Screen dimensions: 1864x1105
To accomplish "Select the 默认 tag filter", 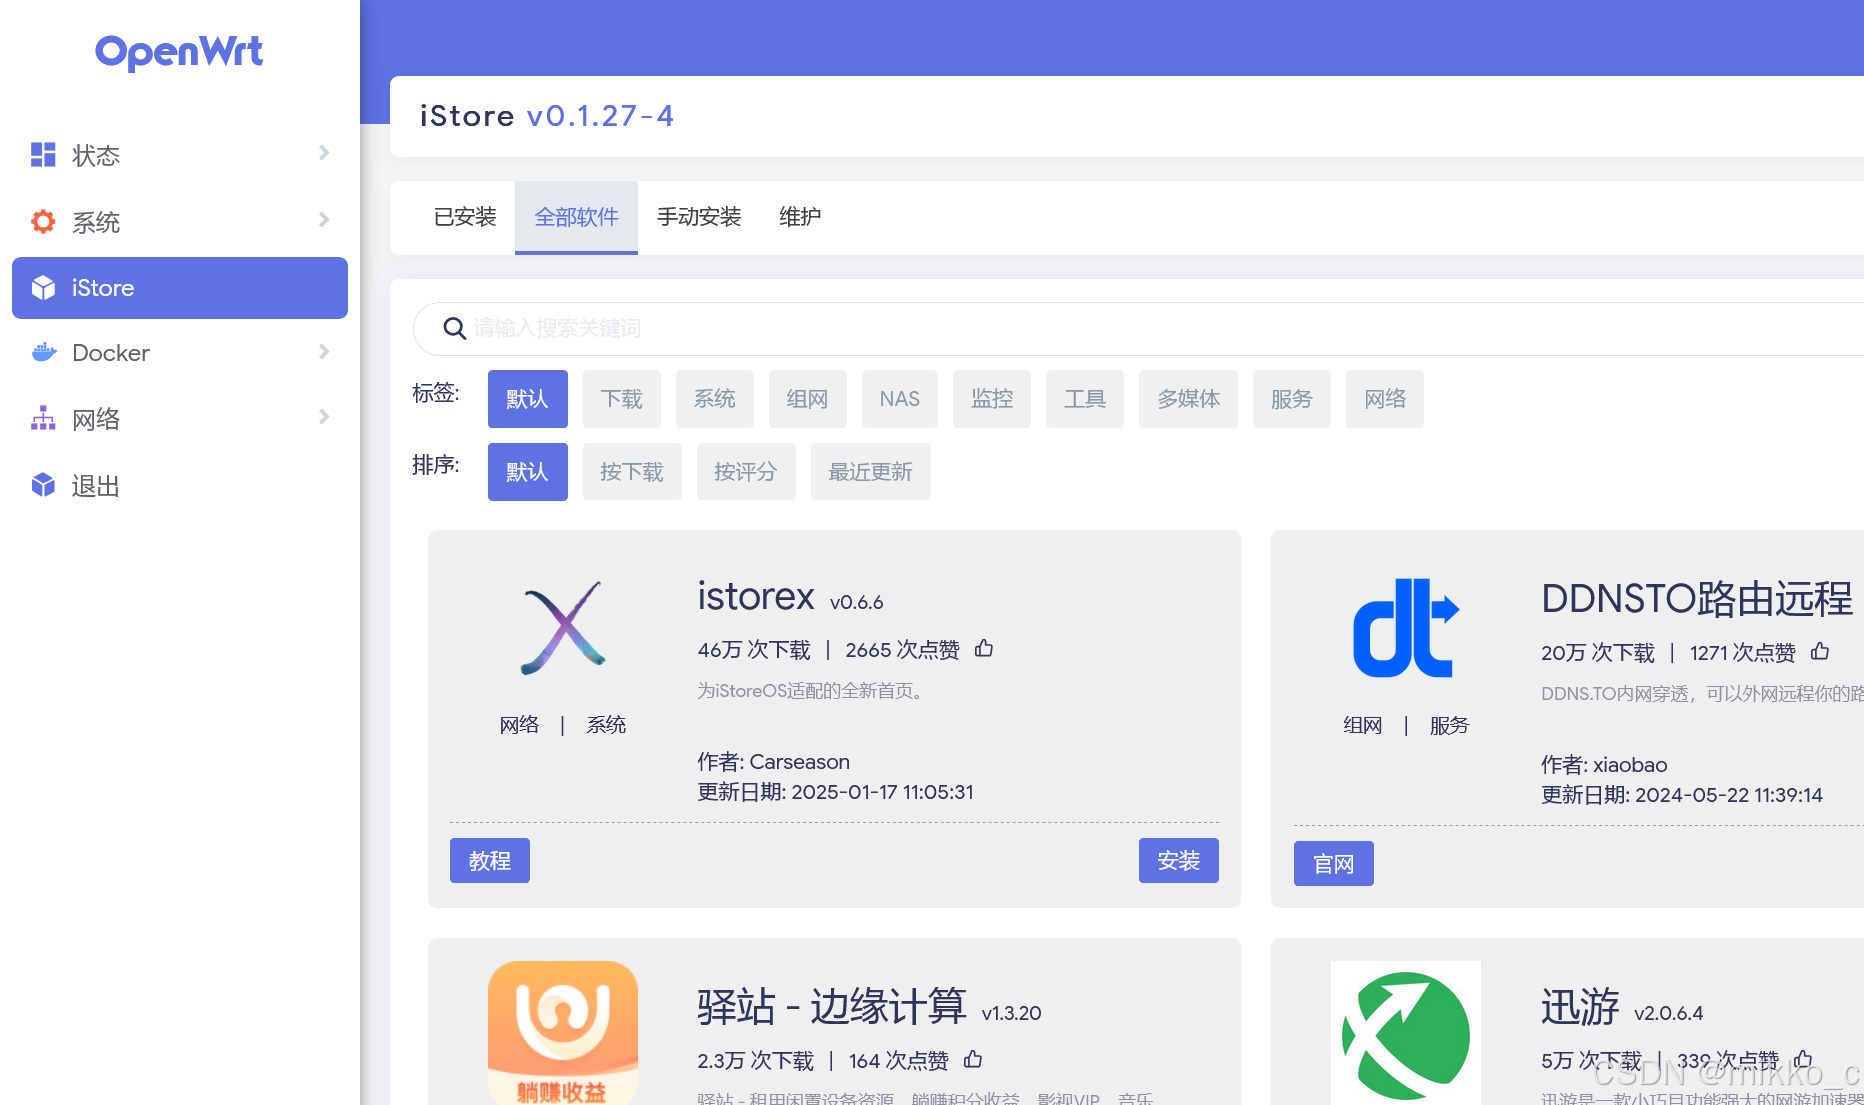I will click(528, 399).
